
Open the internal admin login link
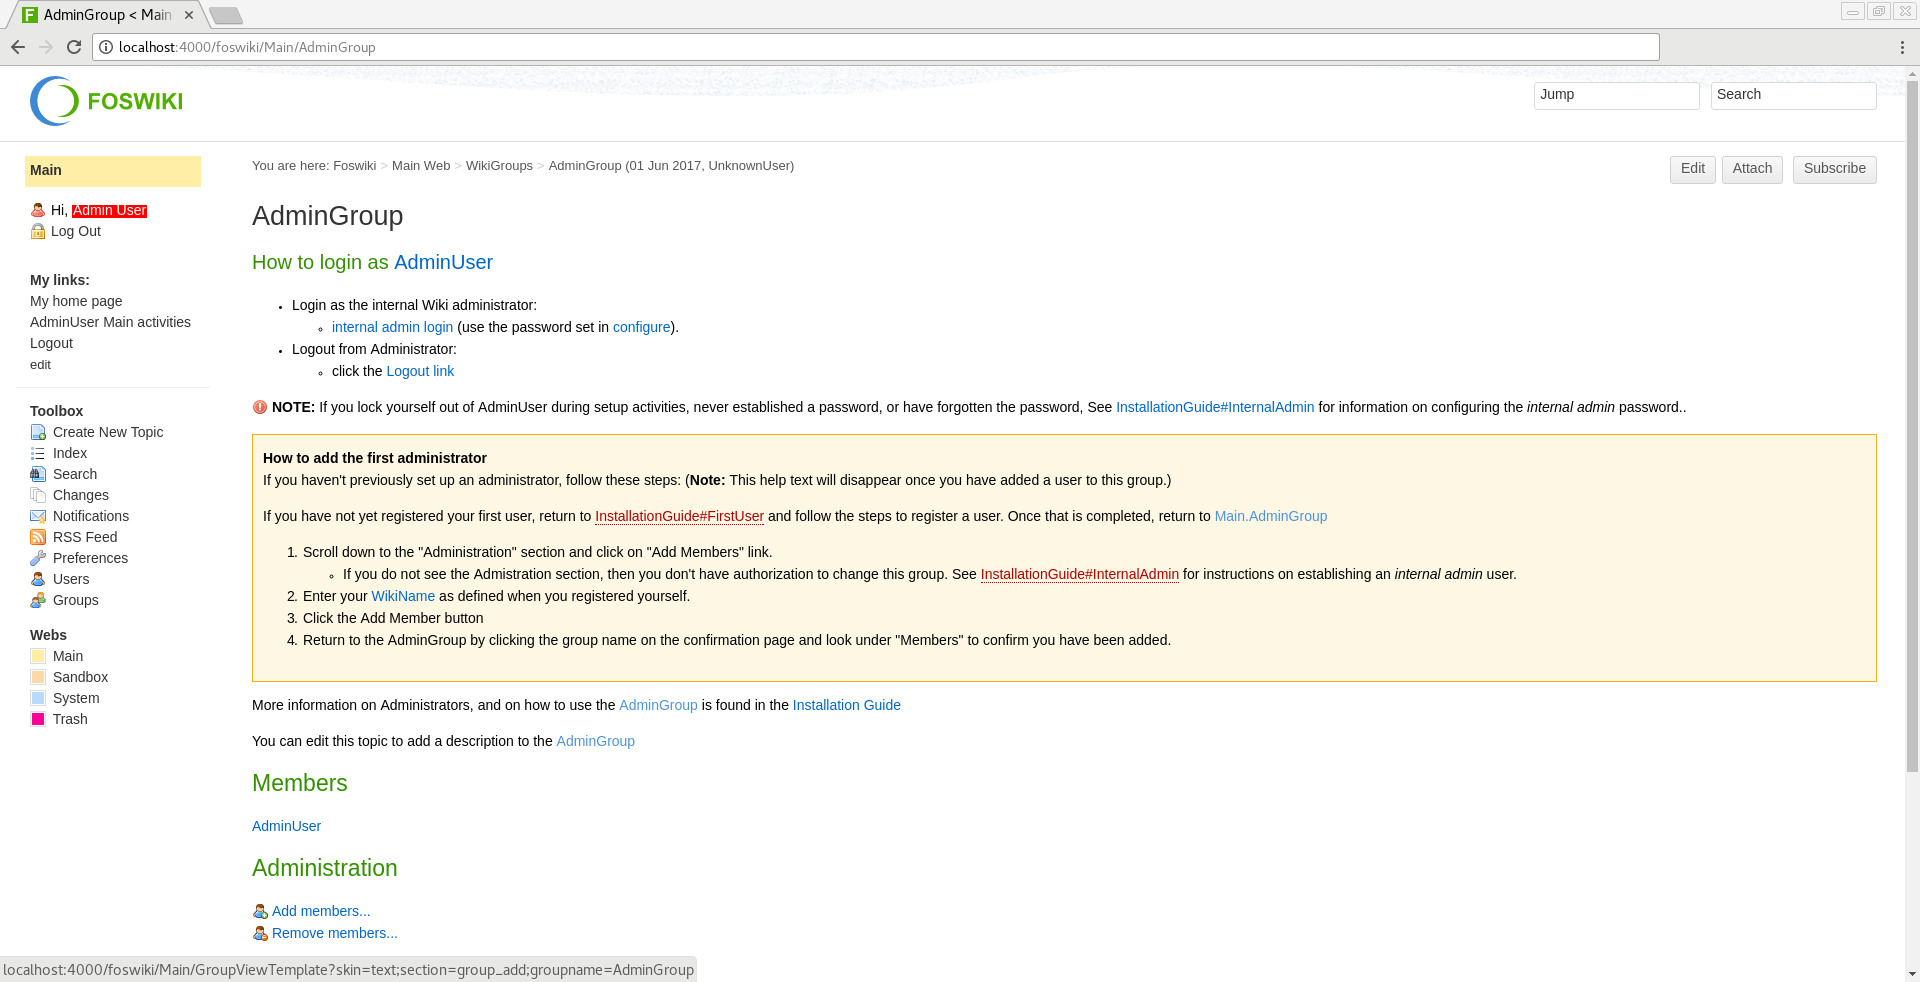click(x=392, y=327)
